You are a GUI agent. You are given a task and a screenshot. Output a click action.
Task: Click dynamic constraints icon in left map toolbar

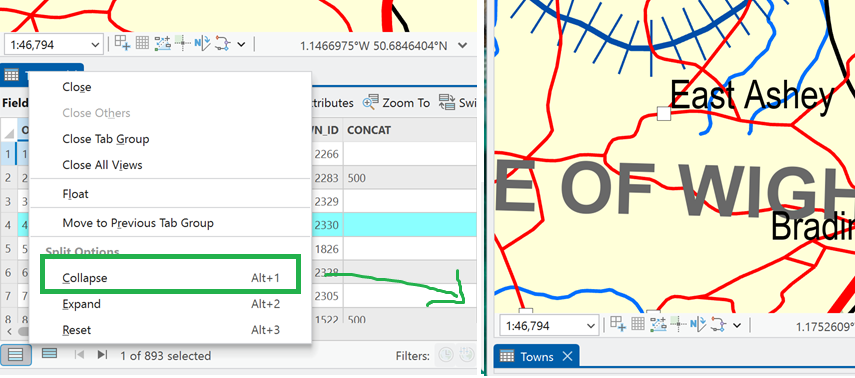(x=222, y=44)
